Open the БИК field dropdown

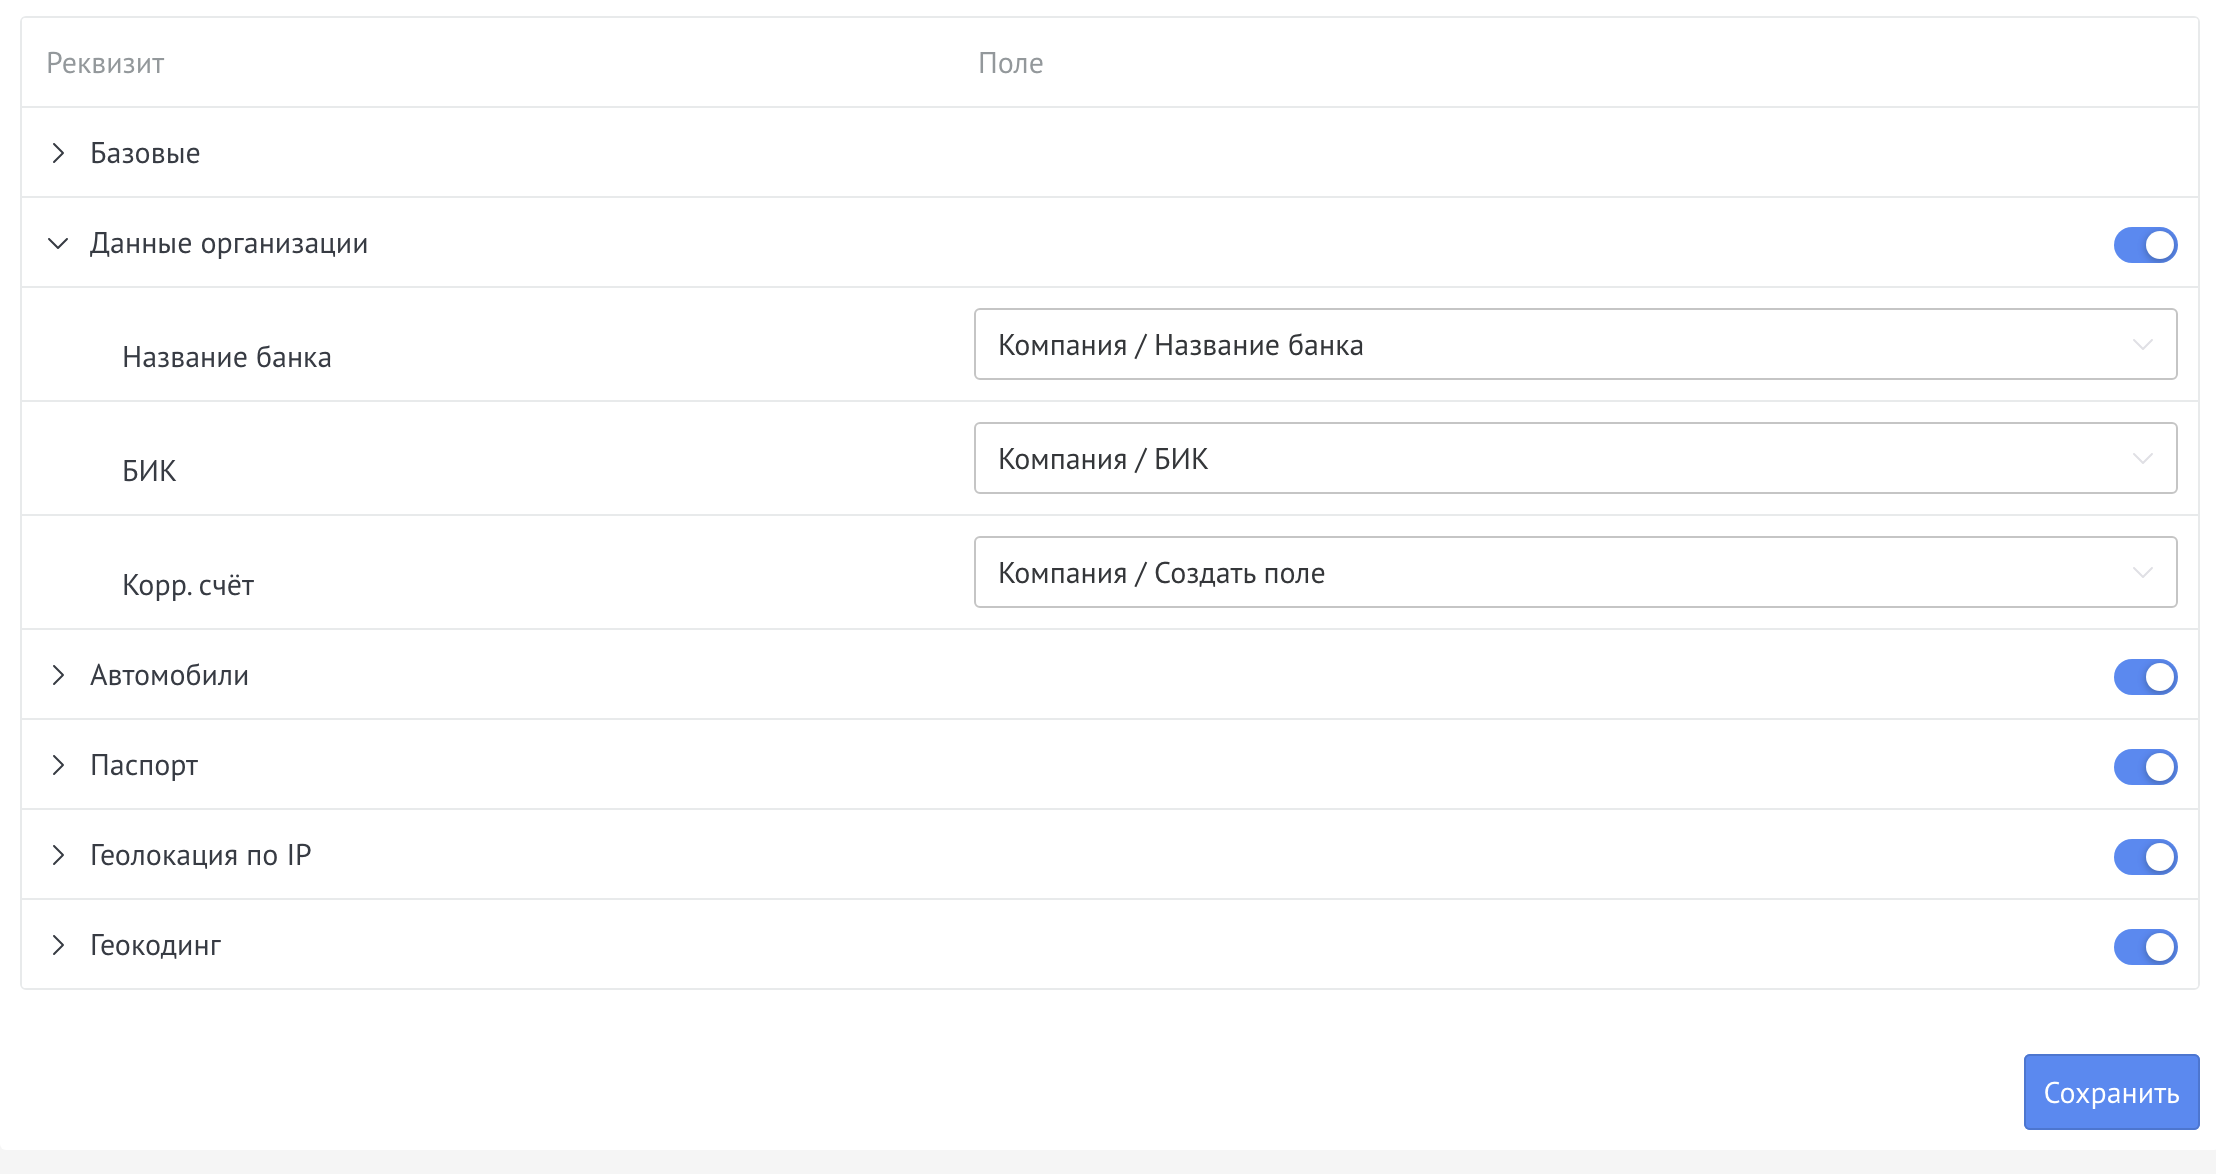(x=1575, y=458)
